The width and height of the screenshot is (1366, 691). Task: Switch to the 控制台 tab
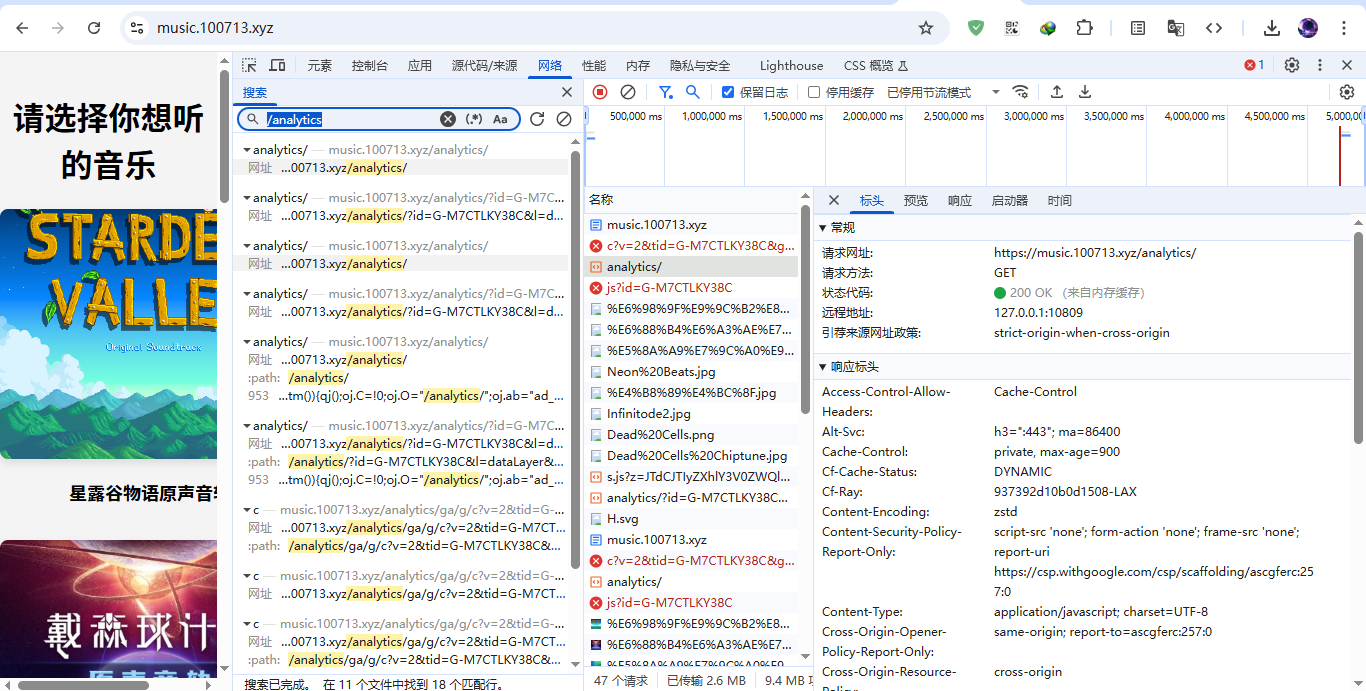(369, 65)
